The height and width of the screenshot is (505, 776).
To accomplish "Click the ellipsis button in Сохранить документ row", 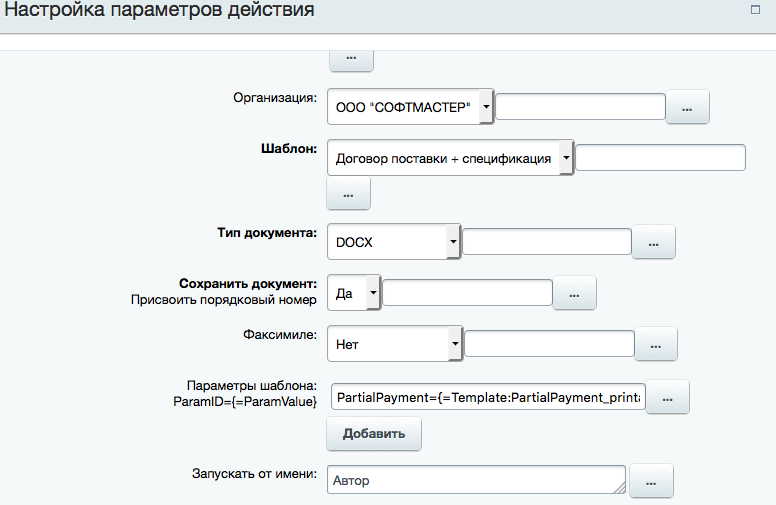I will (575, 293).
